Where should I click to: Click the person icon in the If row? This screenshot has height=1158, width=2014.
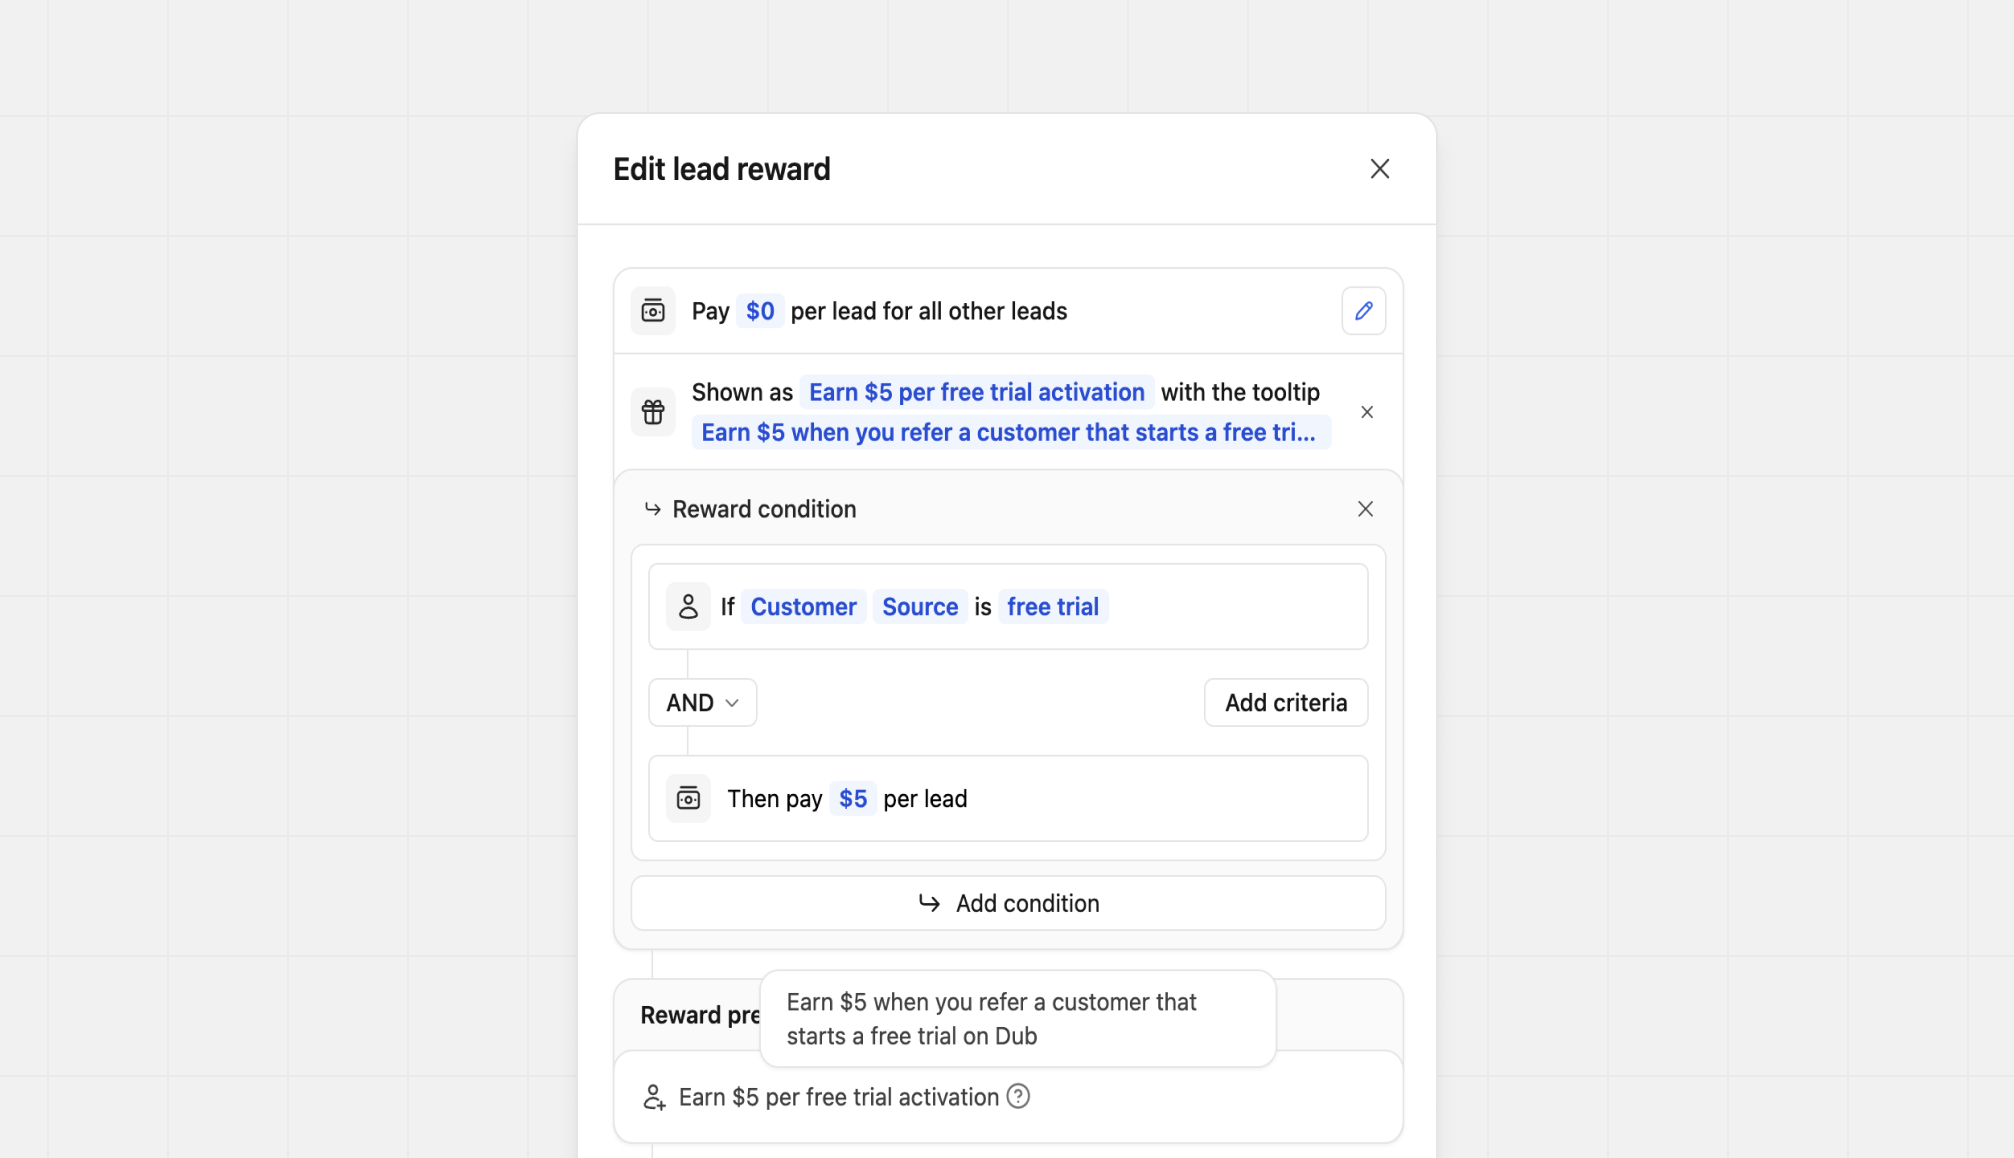coord(688,607)
